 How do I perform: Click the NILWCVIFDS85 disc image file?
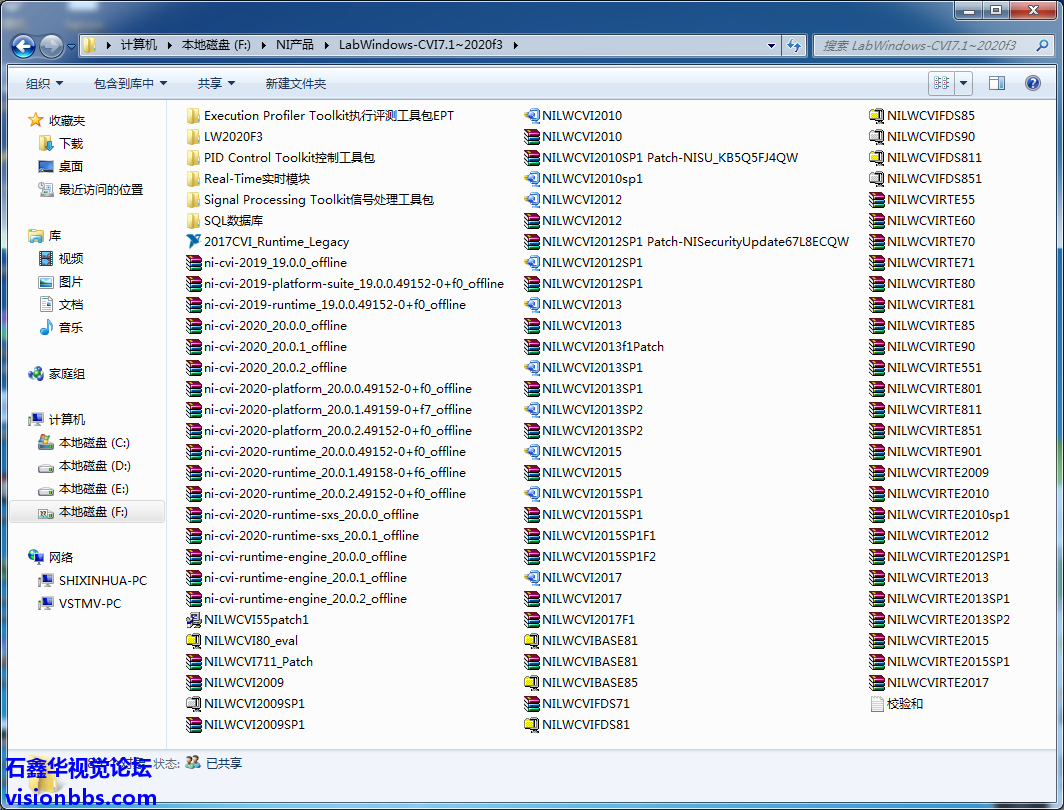(x=930, y=116)
